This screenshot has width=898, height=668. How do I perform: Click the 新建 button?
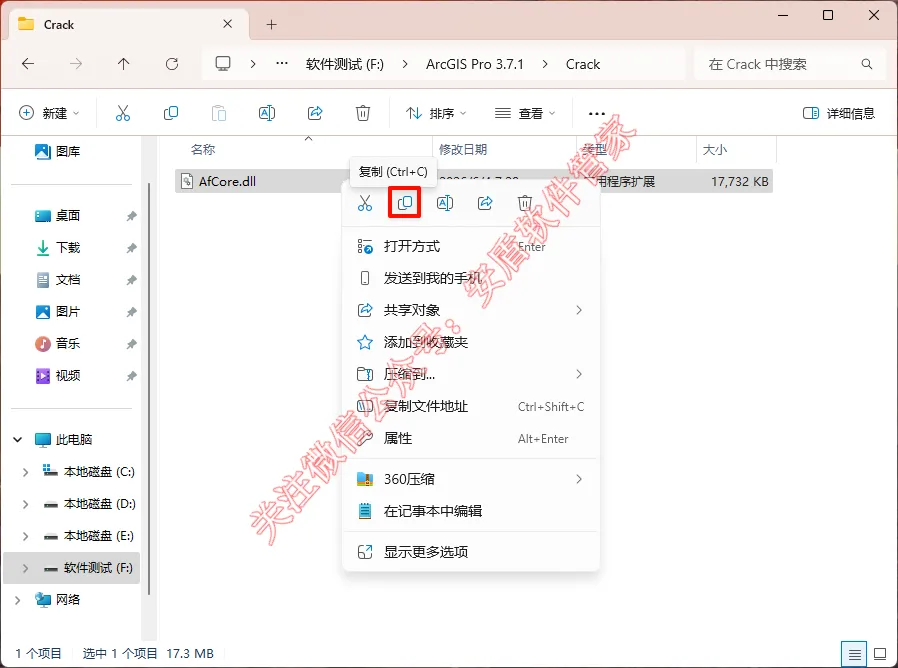[49, 113]
